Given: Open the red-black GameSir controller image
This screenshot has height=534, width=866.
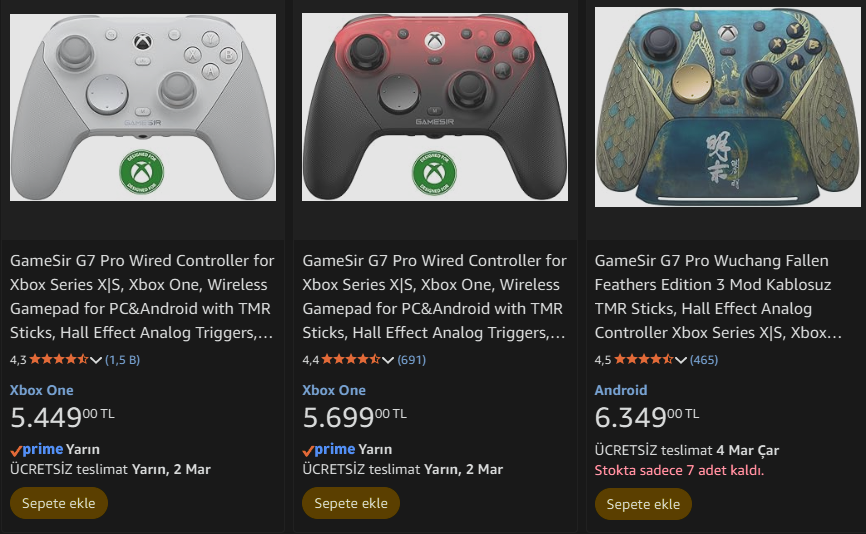Looking at the screenshot, I should 434,107.
